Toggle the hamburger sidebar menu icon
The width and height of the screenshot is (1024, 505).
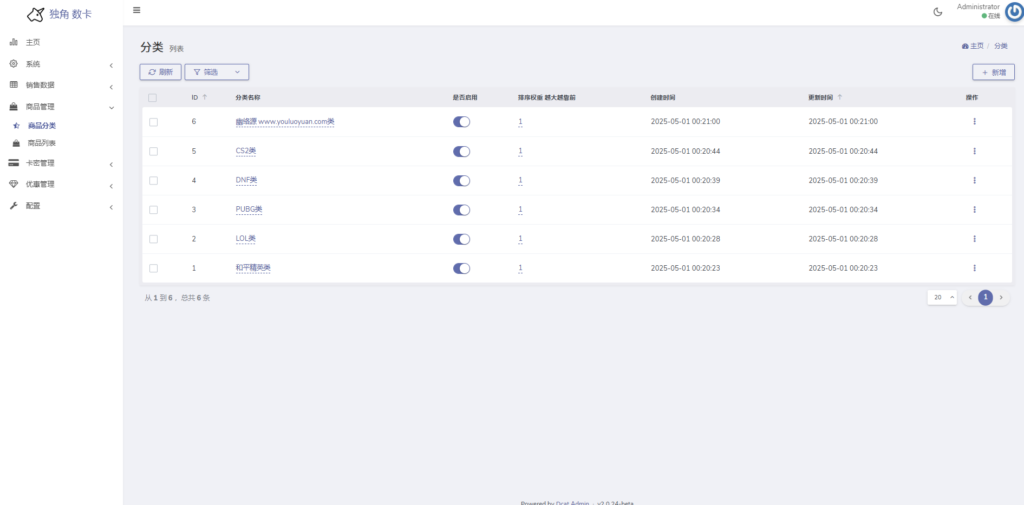click(x=136, y=10)
